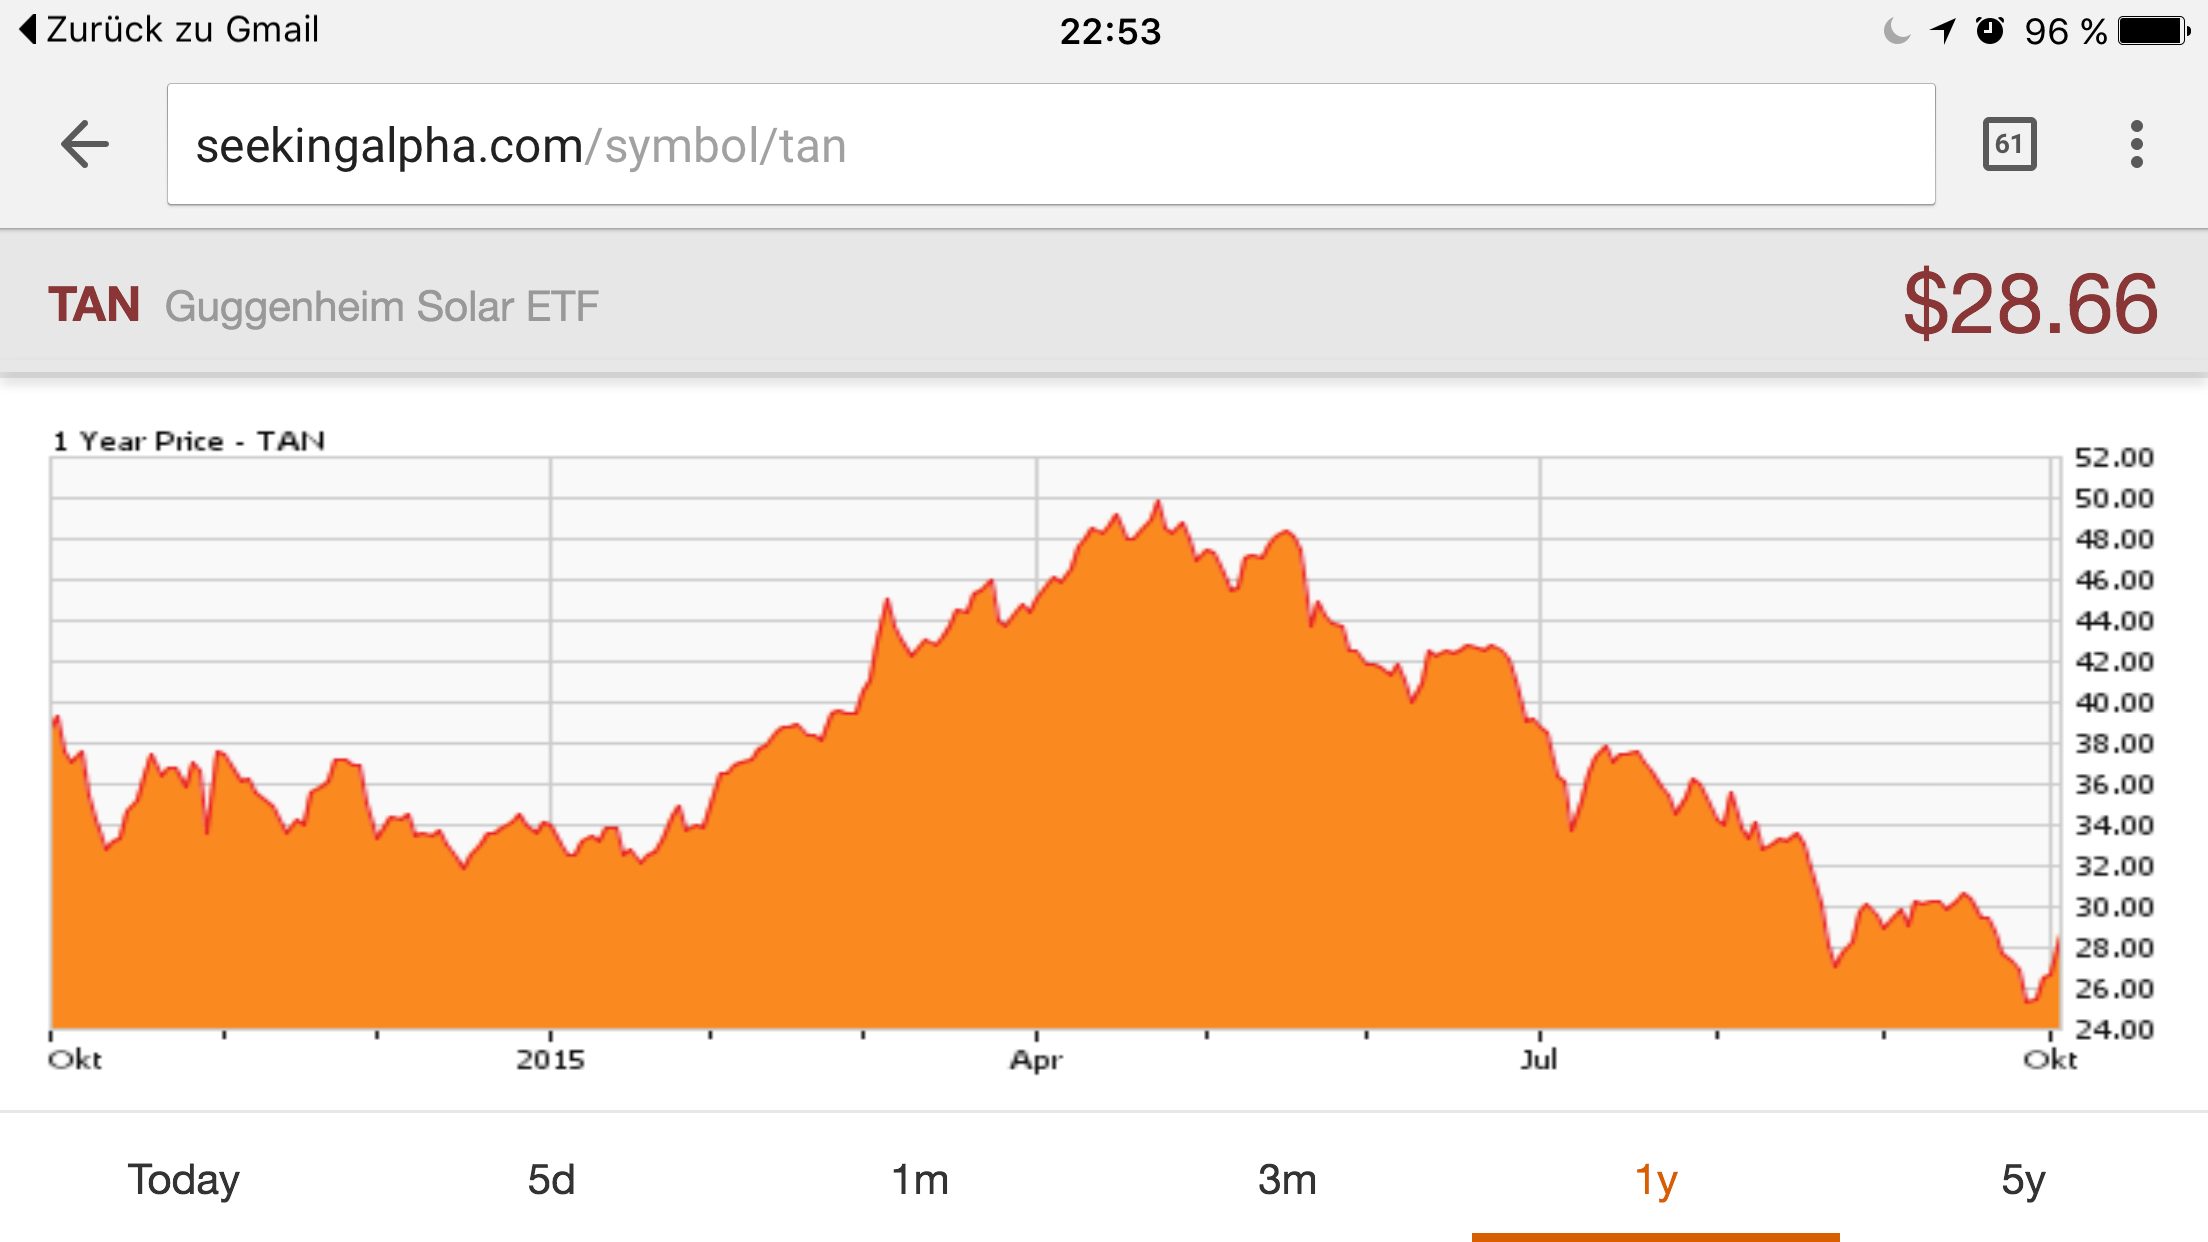The width and height of the screenshot is (2208, 1242).
Task: Focus the seekingalpha.com address bar
Action: (1050, 145)
